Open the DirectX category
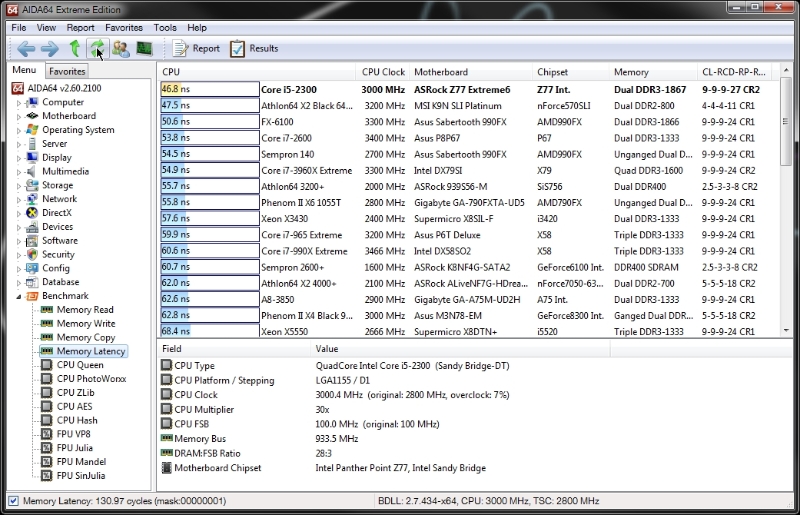This screenshot has width=800, height=515. (57, 212)
